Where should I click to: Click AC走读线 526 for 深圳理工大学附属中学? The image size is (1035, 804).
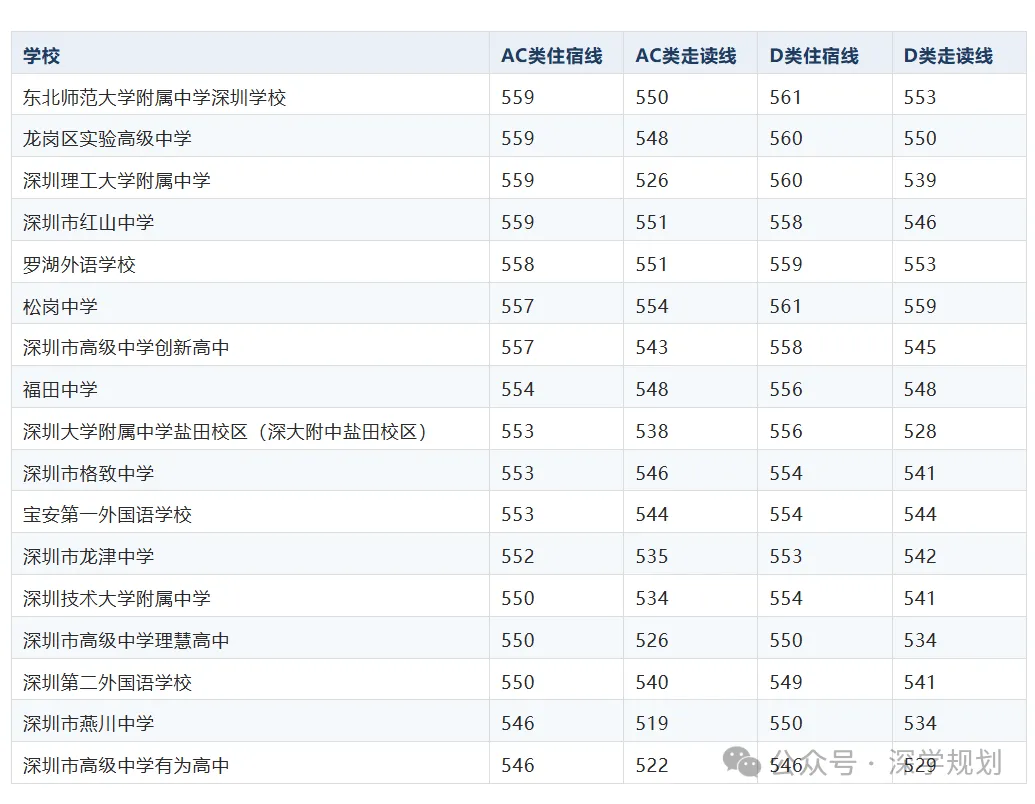[652, 180]
